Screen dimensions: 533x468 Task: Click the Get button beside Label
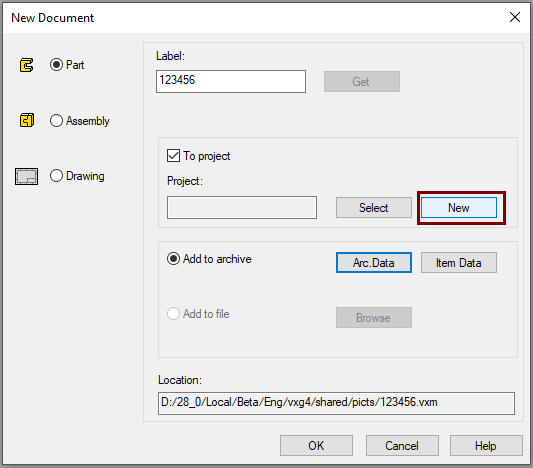[362, 82]
